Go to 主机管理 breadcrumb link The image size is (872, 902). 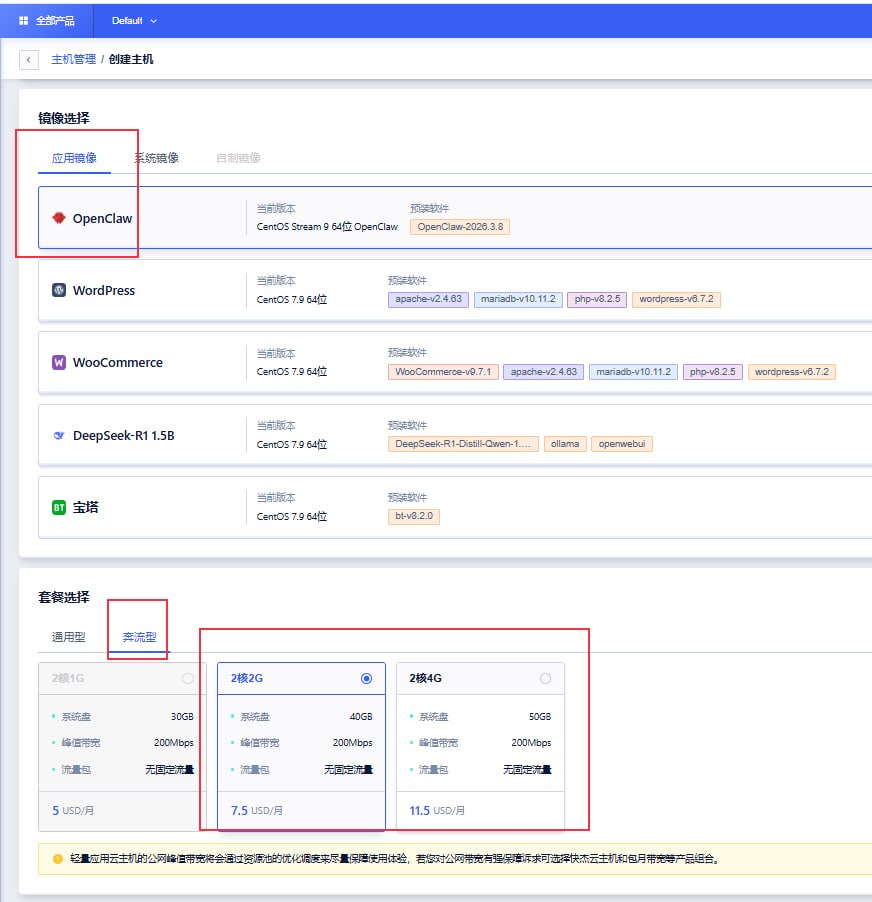tap(74, 59)
